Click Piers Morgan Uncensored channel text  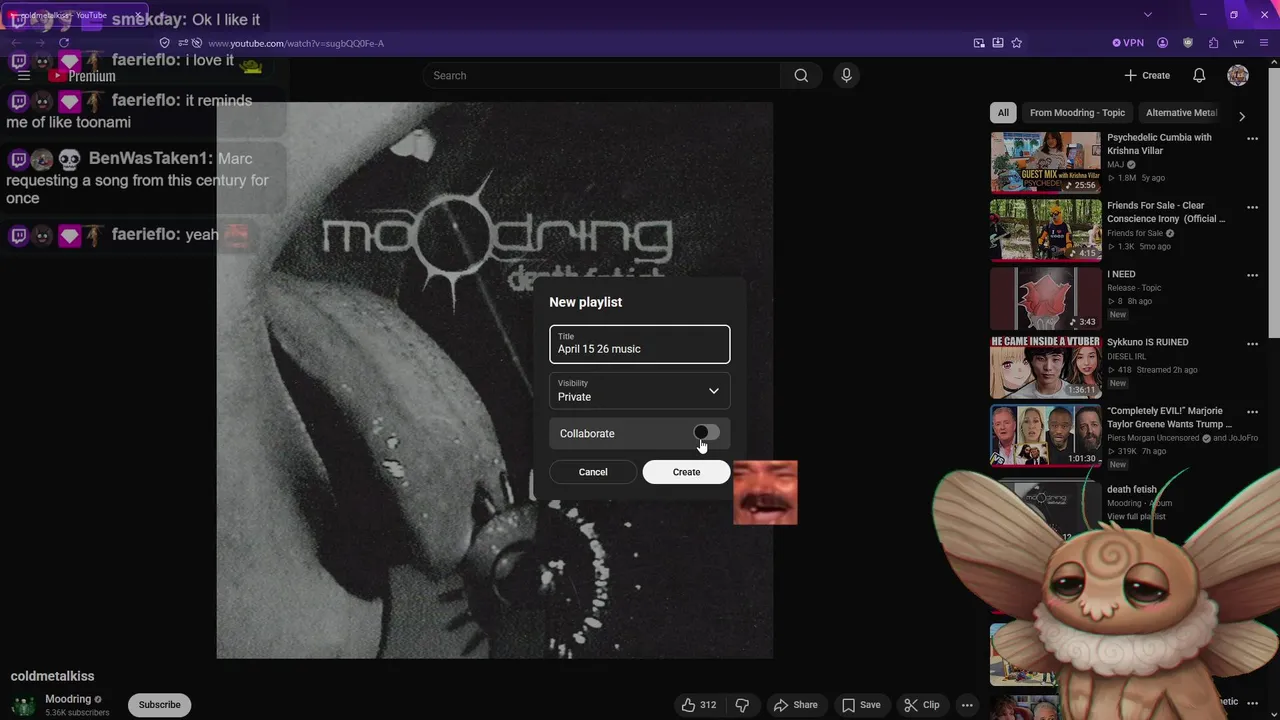click(1153, 438)
